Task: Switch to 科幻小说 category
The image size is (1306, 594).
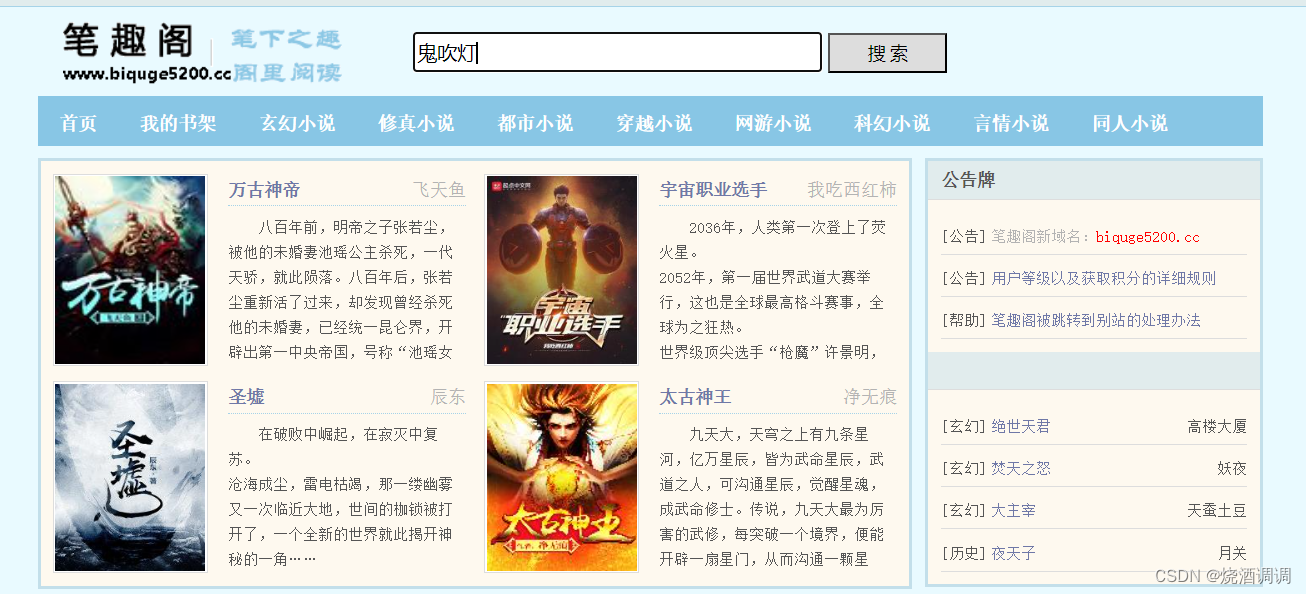Action: (x=892, y=123)
